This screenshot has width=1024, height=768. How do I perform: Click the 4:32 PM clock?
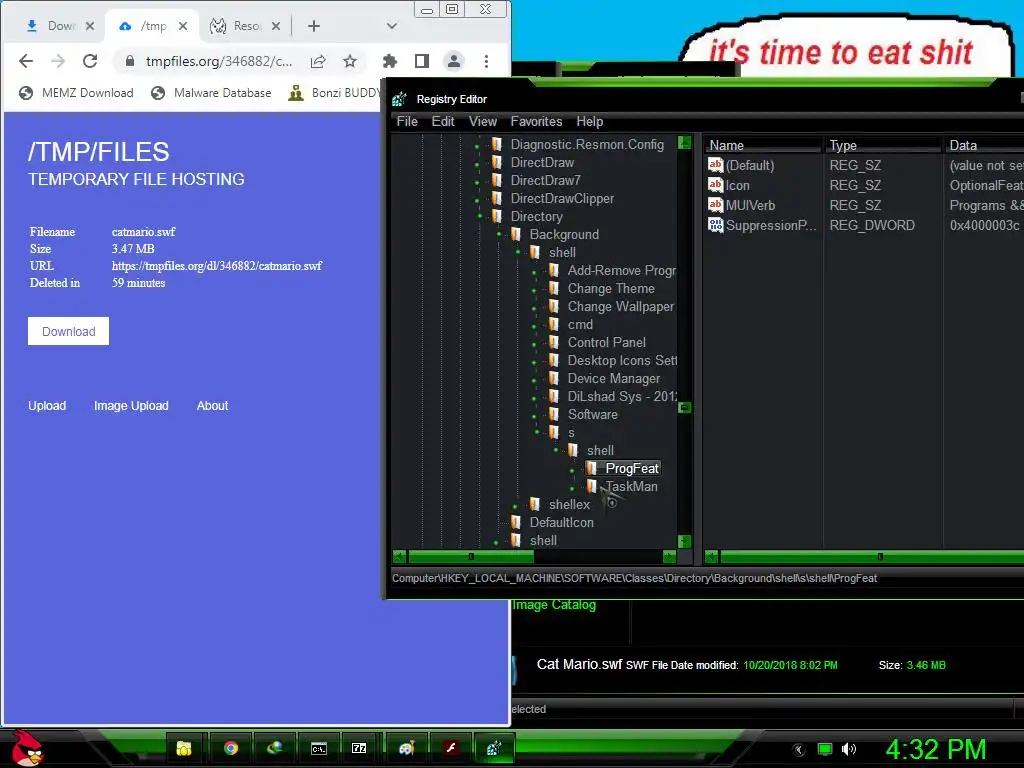coord(935,750)
